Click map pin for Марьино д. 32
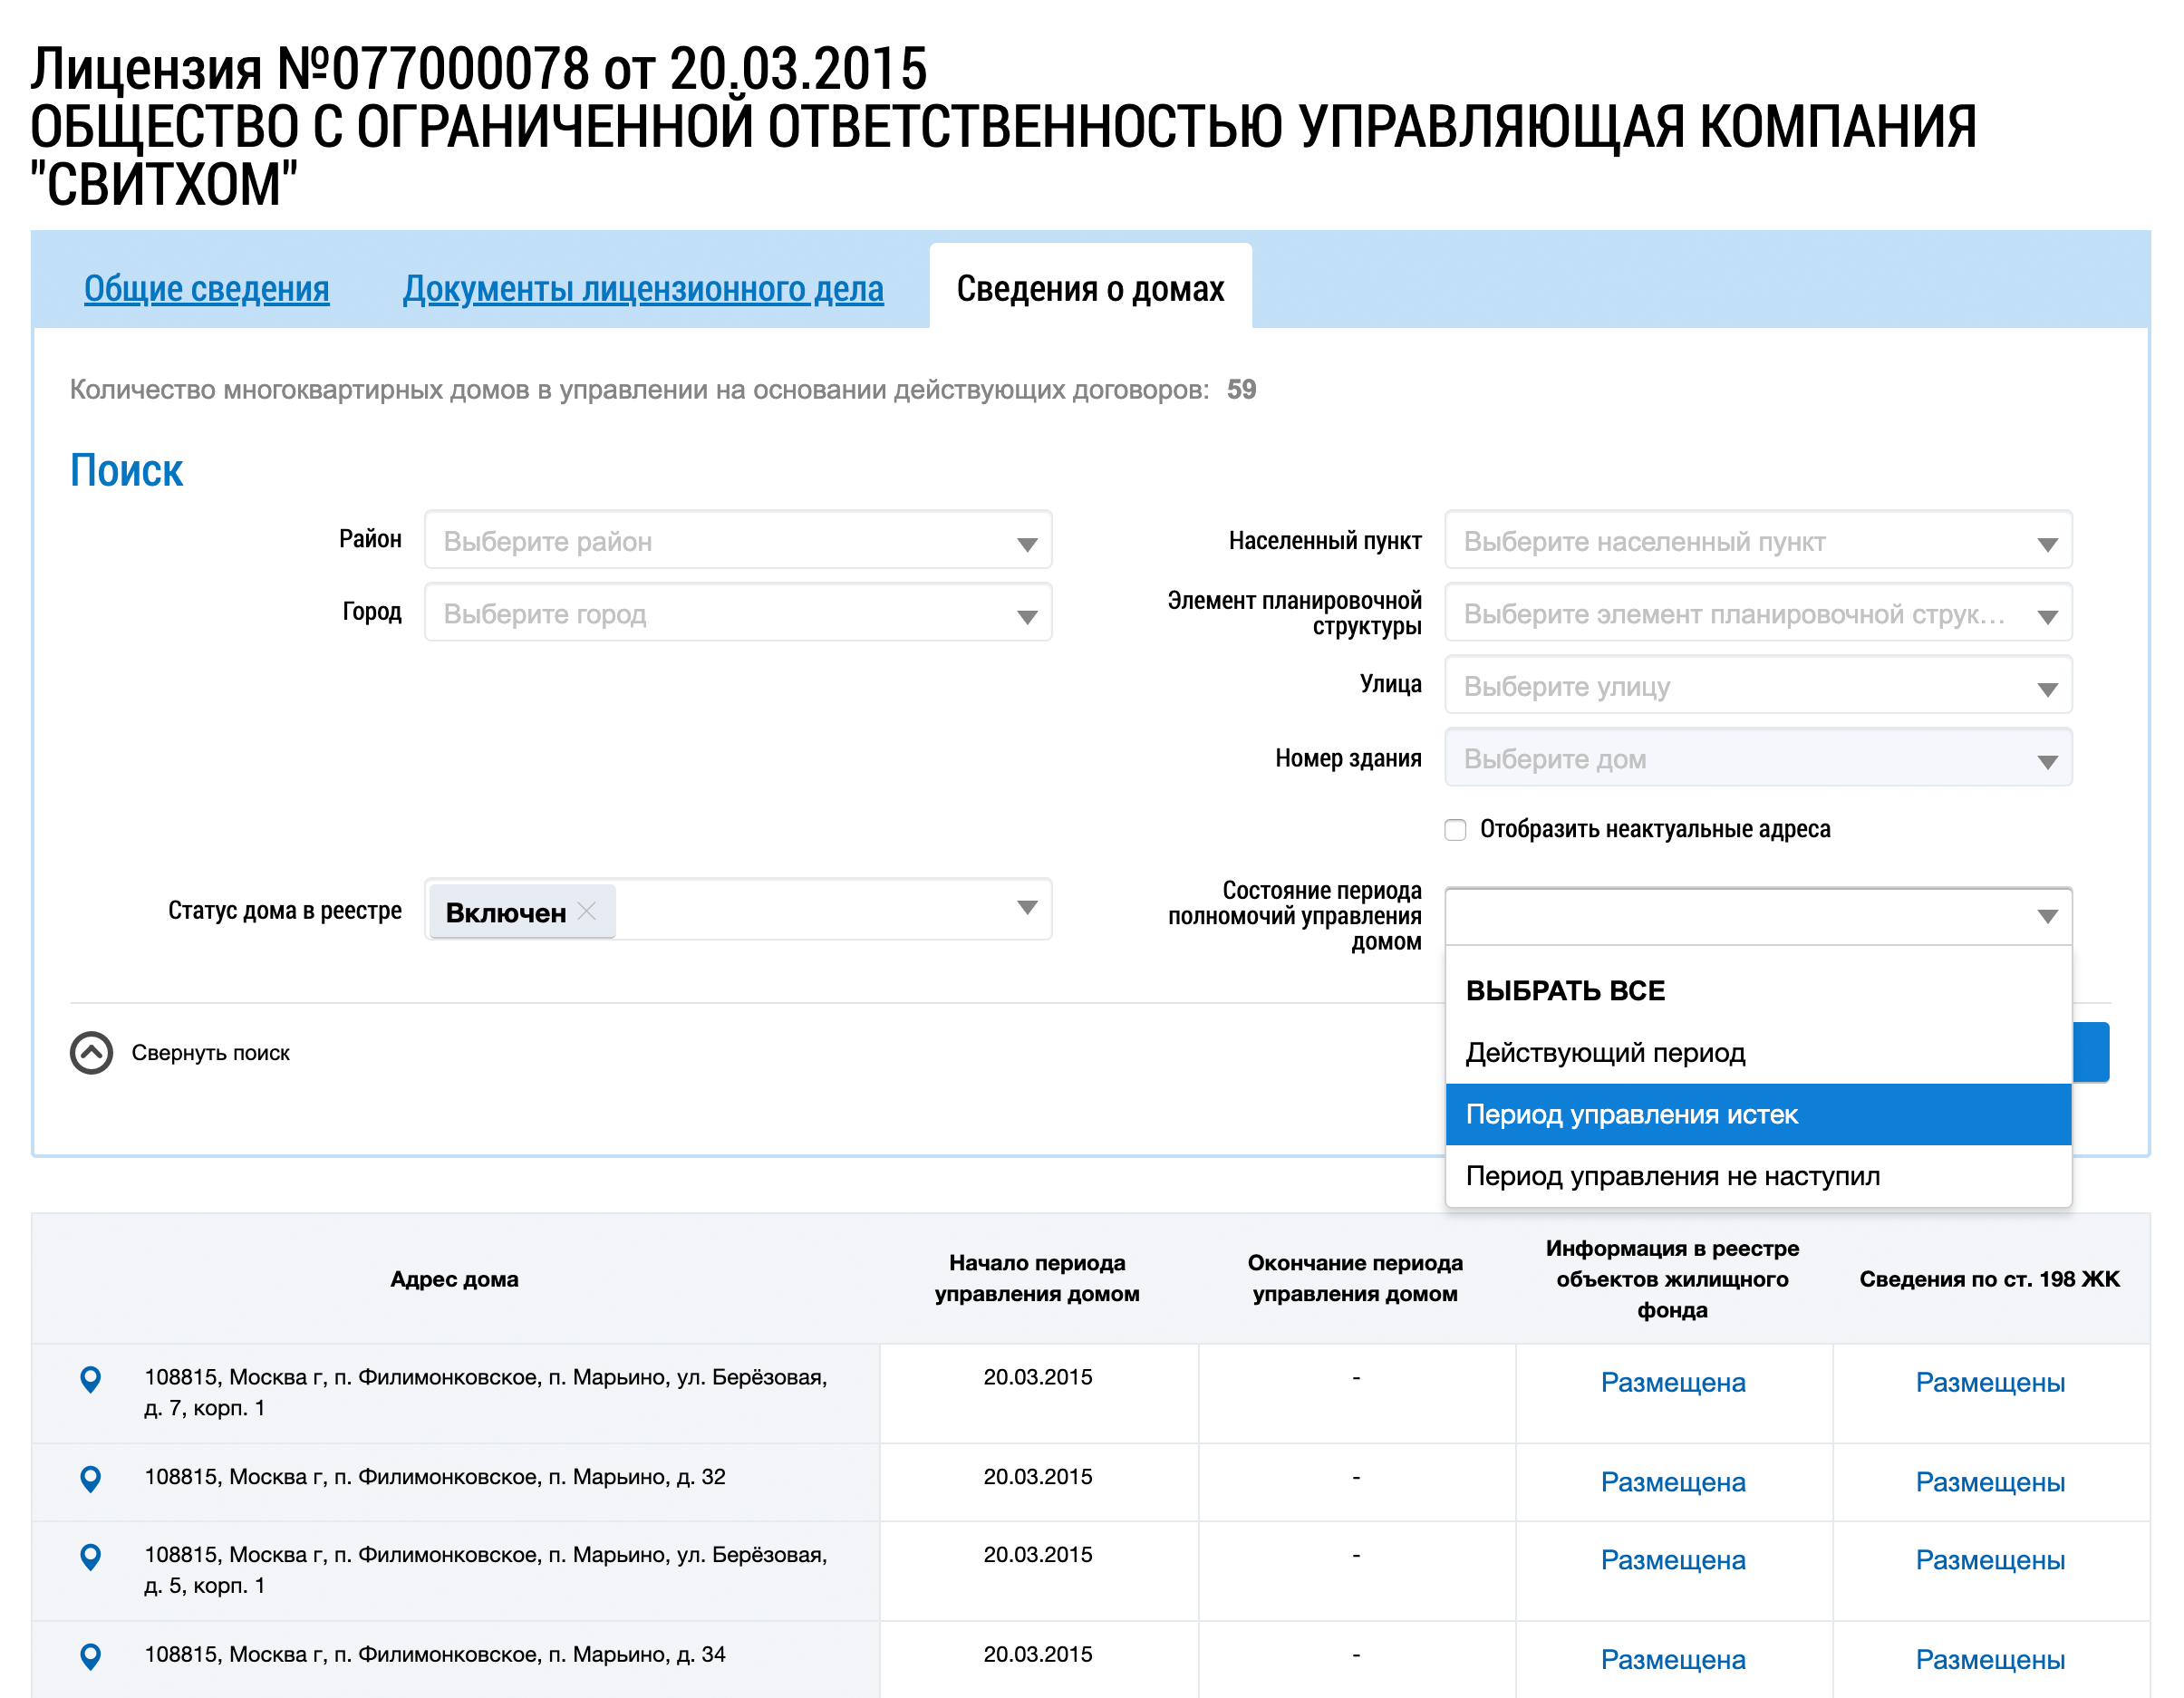This screenshot has height=1698, width=2184. [x=90, y=1479]
